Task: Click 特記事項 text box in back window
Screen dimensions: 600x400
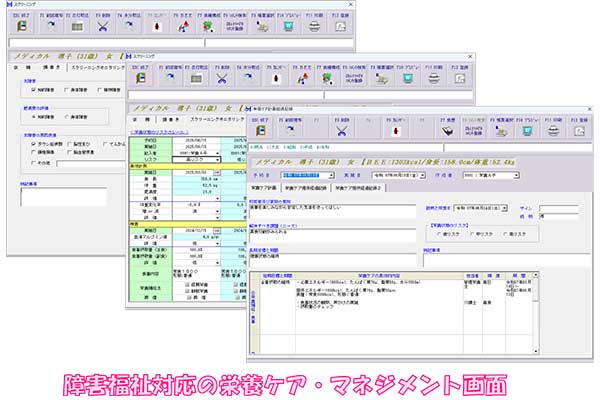Action: 64,197
